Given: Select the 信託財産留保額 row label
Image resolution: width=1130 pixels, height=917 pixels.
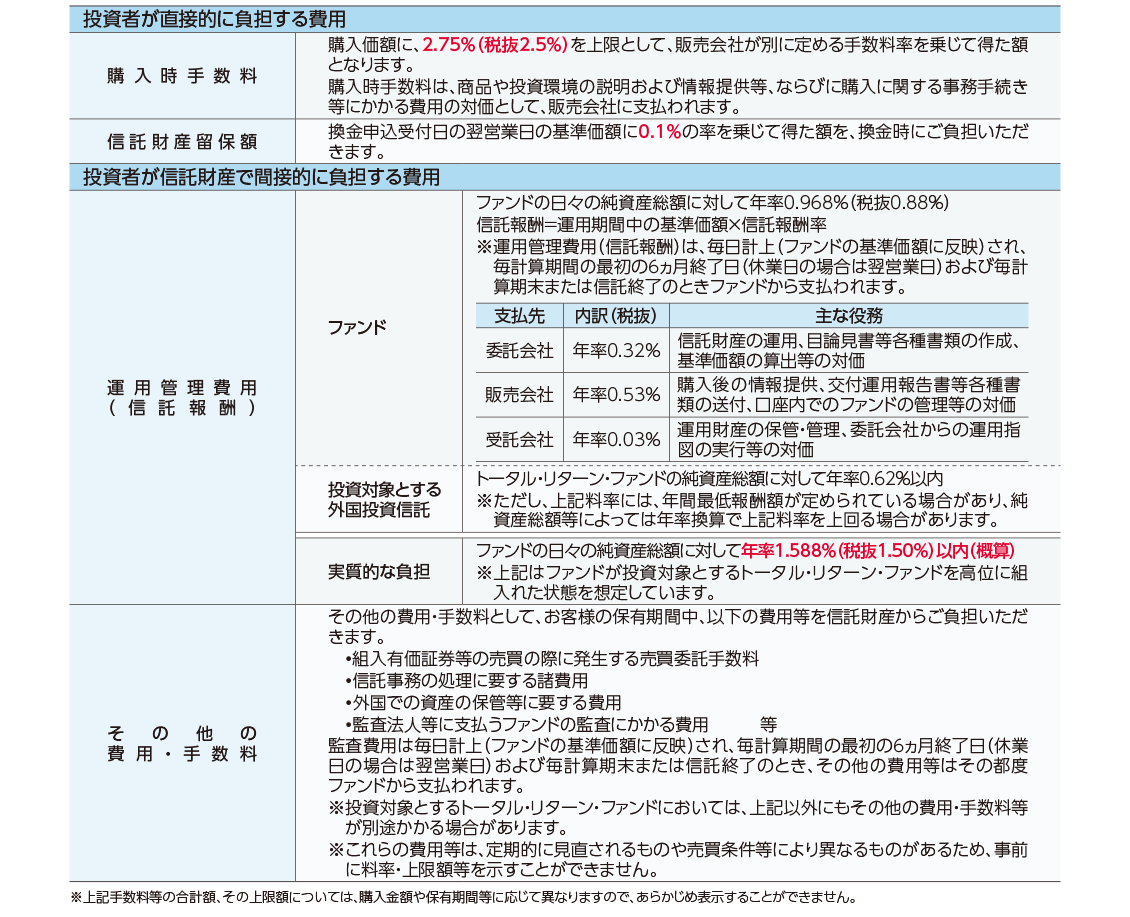Looking at the screenshot, I should tap(182, 141).
